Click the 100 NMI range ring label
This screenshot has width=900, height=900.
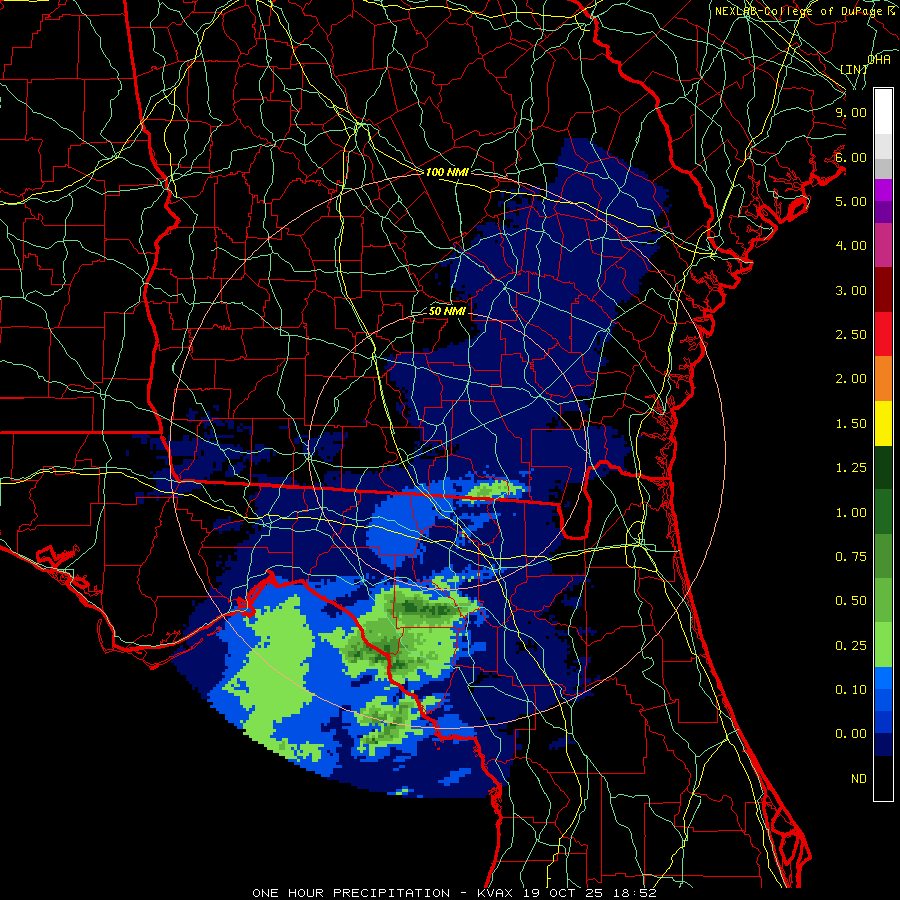(x=447, y=172)
